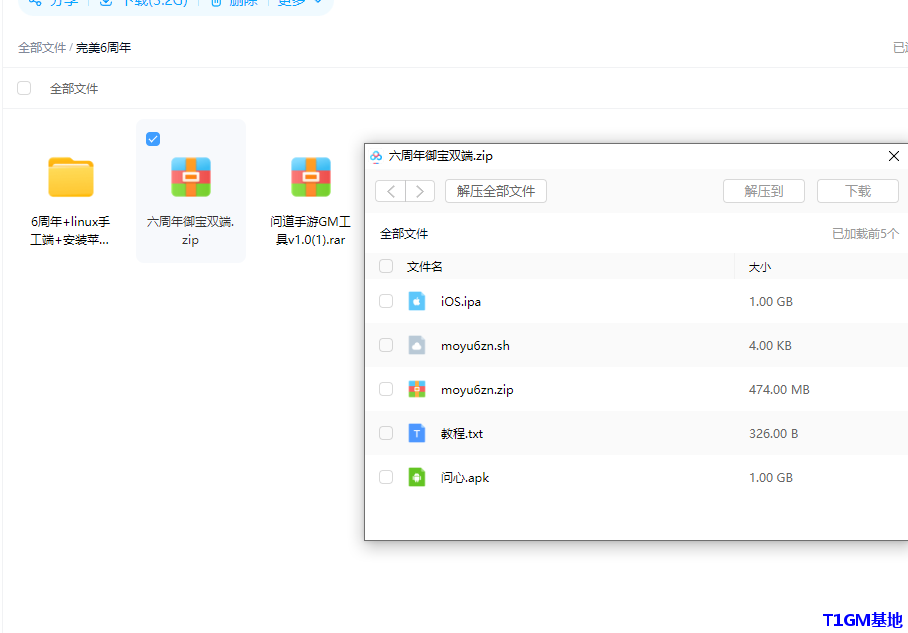Screen dimensions: 908x633
Task: Tick the checkbox for 教程.txt
Action: (x=386, y=433)
